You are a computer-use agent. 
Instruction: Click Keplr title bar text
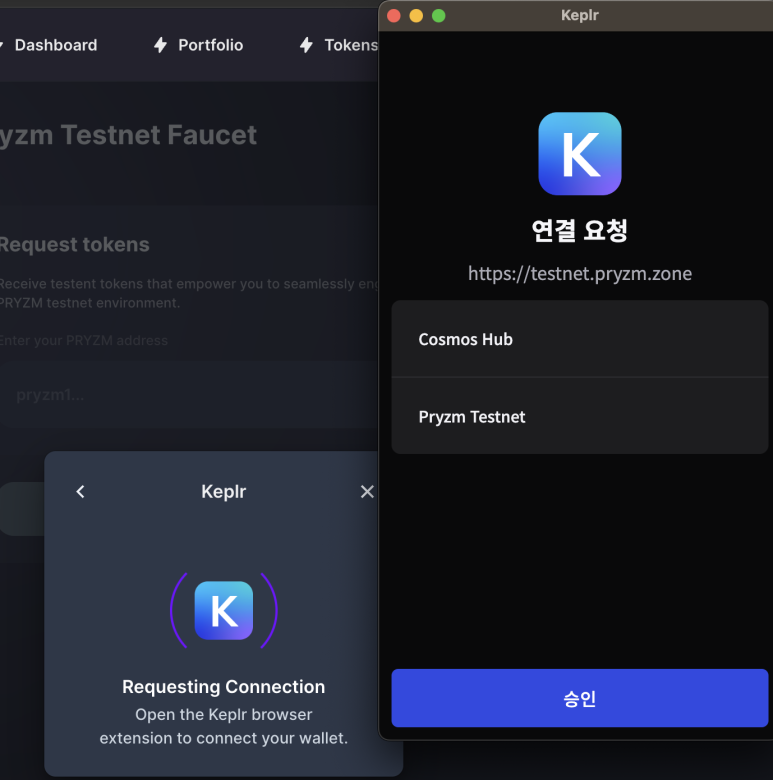pos(580,15)
